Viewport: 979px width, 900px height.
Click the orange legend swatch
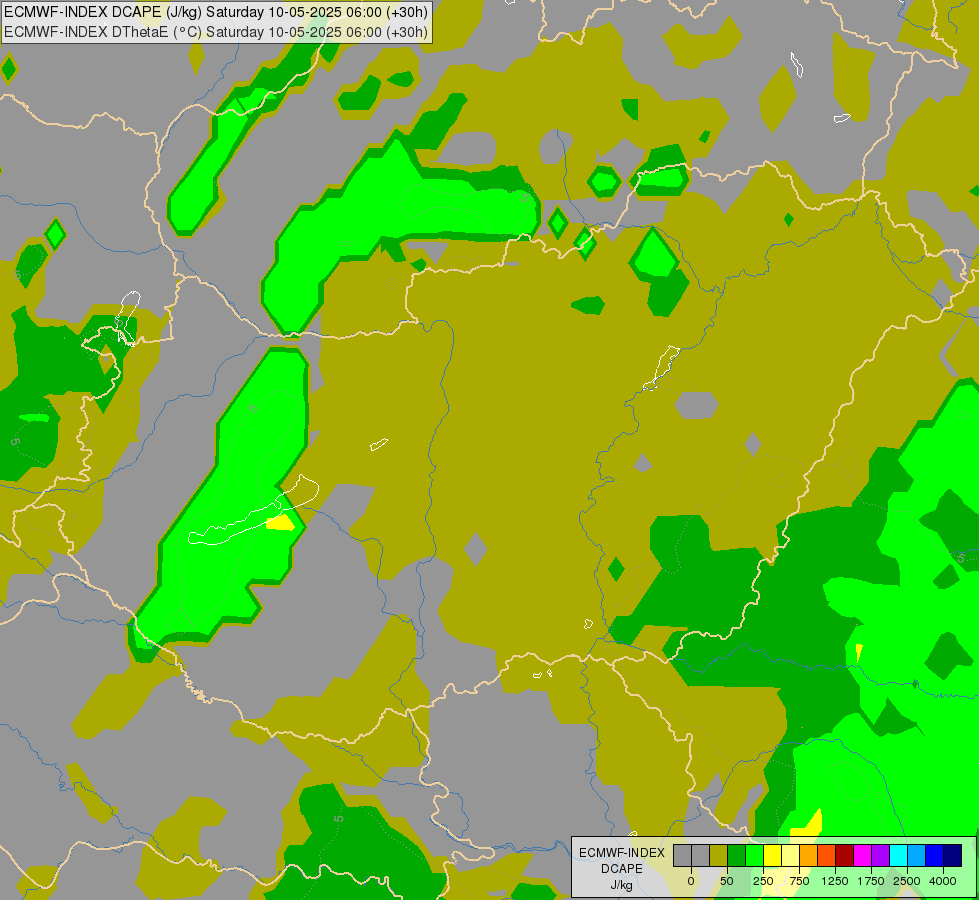809,856
